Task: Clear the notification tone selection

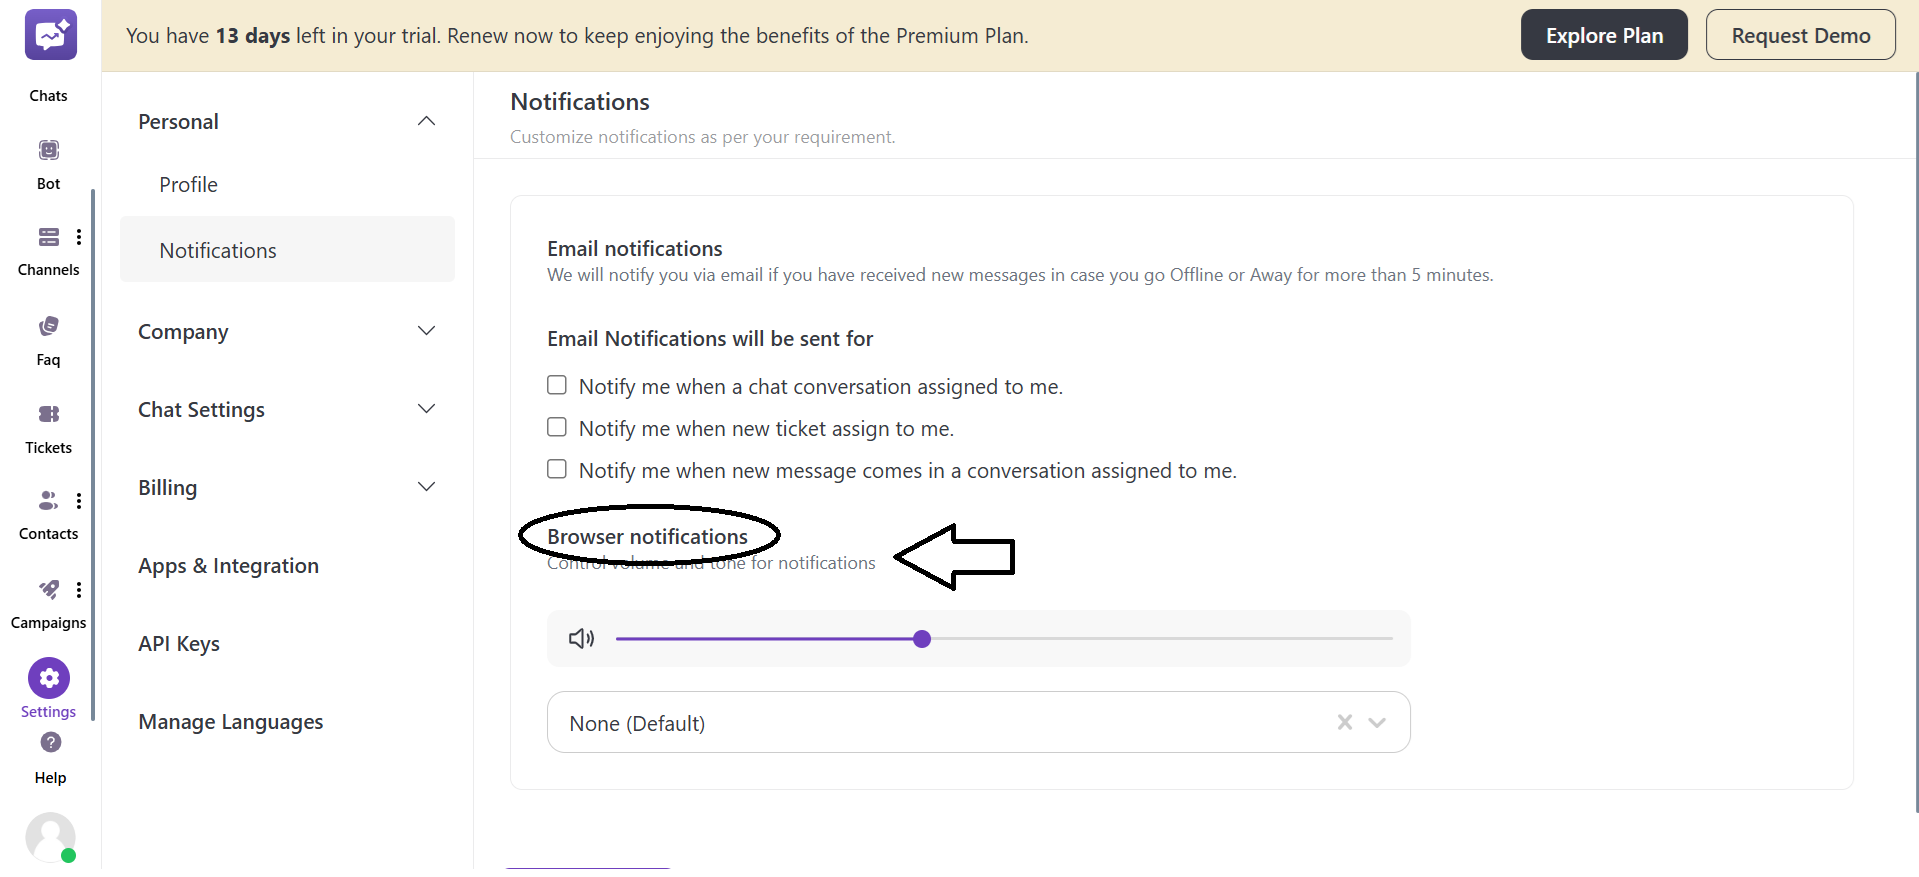Action: (x=1345, y=722)
